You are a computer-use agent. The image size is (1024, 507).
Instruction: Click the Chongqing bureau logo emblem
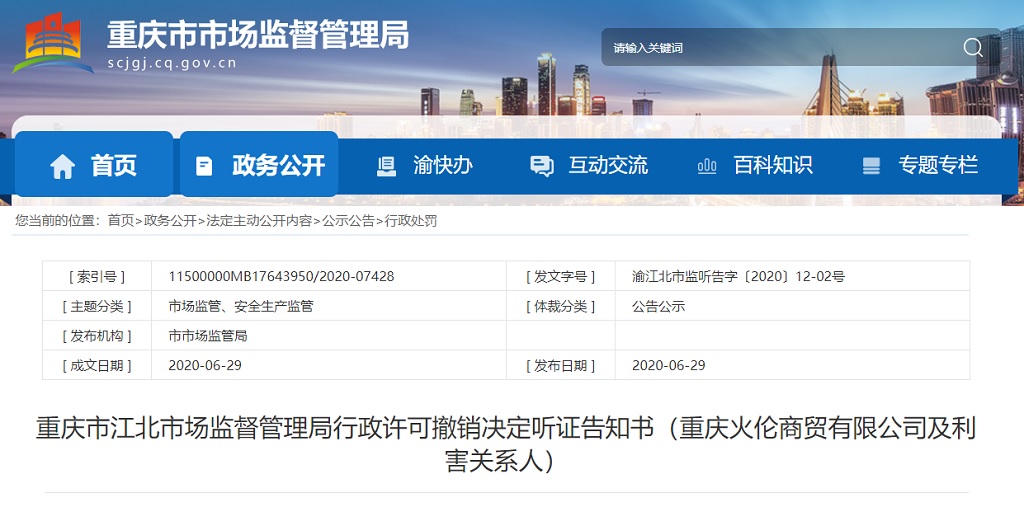click(x=53, y=42)
